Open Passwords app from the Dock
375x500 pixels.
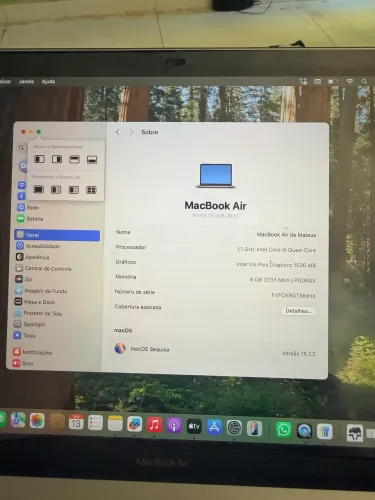pyautogui.click(x=325, y=432)
